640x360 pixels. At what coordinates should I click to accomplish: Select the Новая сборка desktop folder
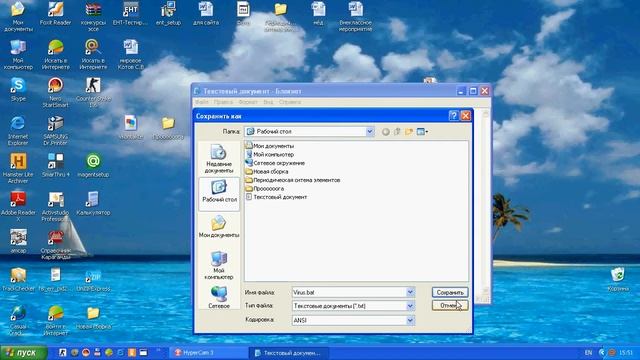click(x=93, y=318)
